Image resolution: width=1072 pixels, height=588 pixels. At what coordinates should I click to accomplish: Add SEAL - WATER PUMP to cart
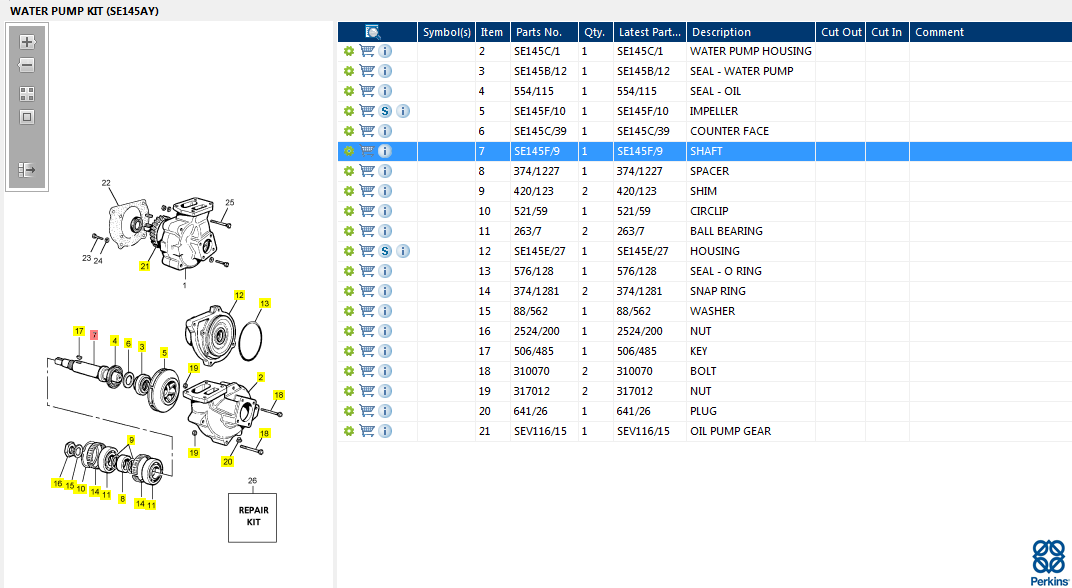367,71
